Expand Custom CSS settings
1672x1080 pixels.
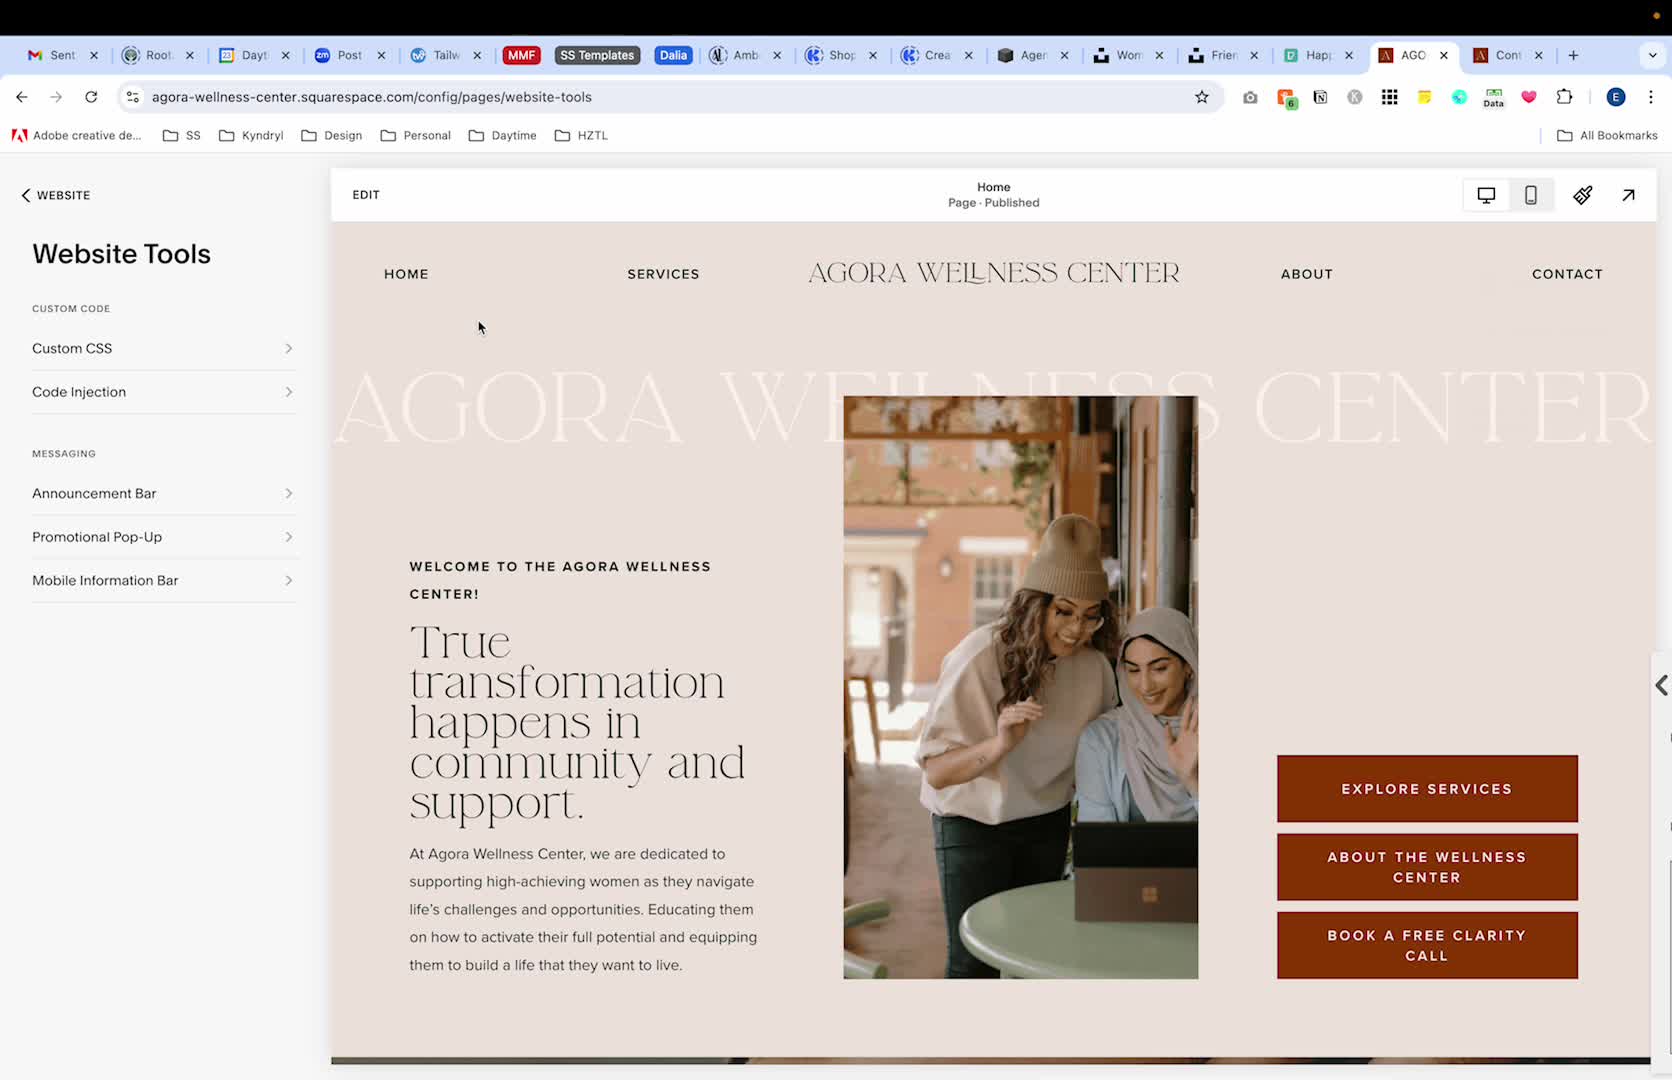[163, 348]
